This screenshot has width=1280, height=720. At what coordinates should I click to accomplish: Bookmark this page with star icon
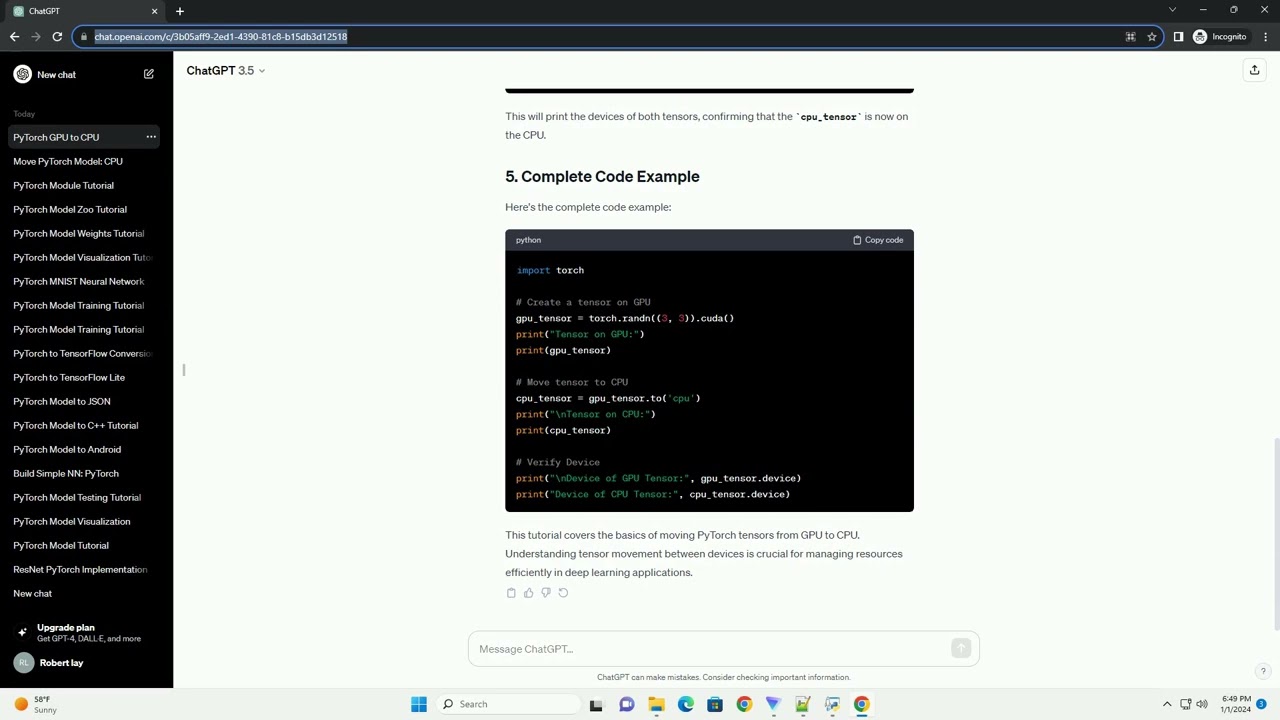point(1152,37)
